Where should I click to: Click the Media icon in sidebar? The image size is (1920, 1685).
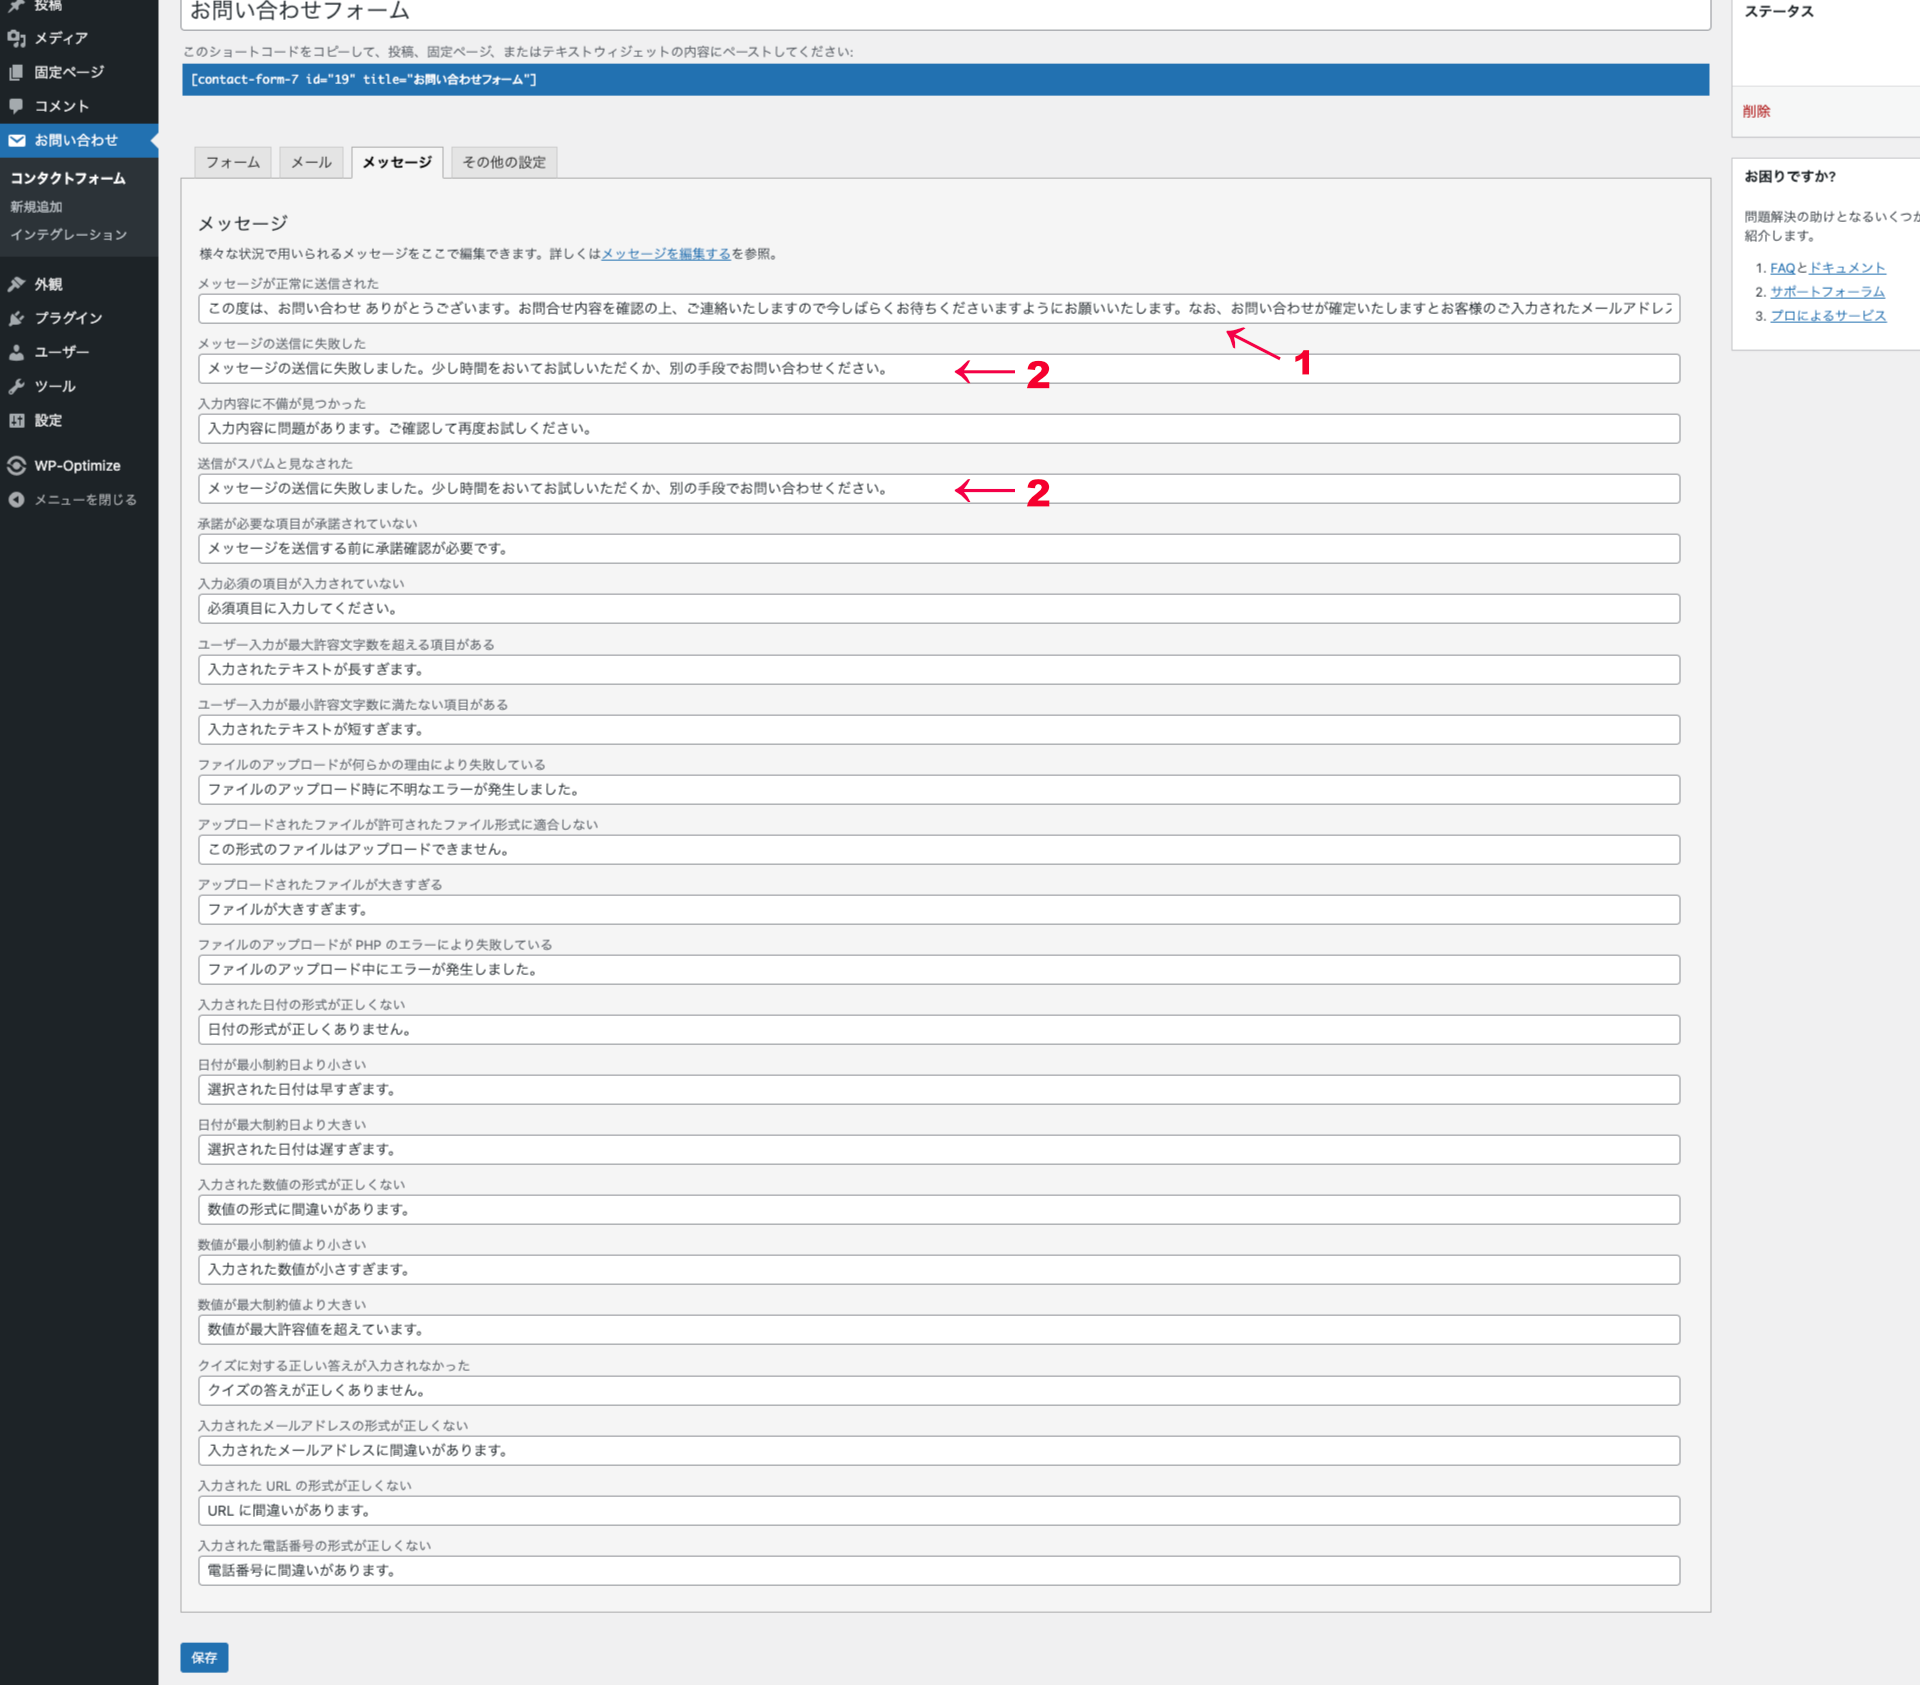16,38
